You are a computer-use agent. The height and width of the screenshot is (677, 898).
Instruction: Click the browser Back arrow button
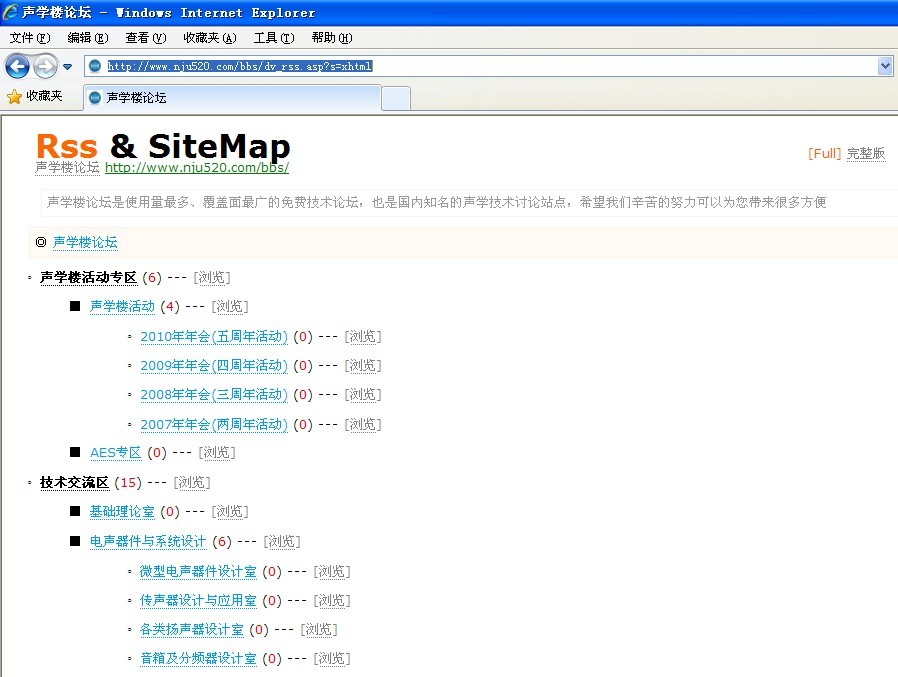[17, 66]
